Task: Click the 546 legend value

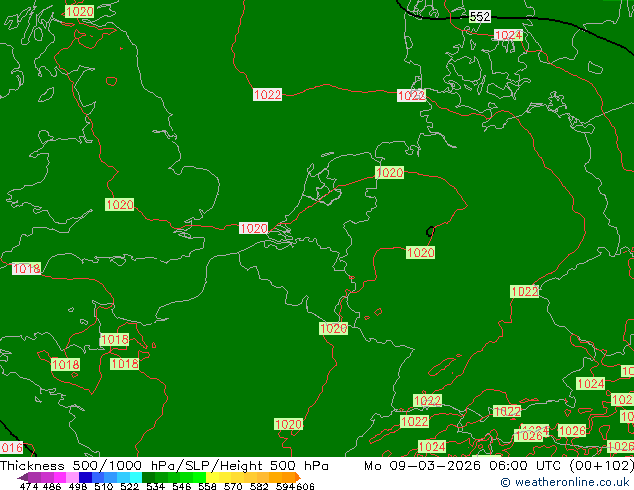Action: pos(182,486)
